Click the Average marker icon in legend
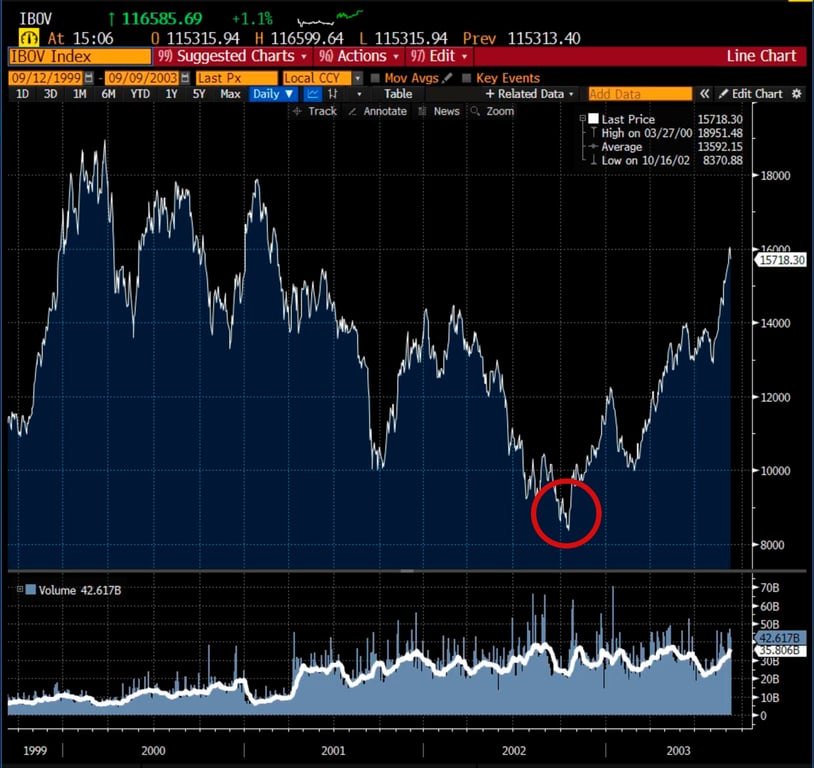 pyautogui.click(x=594, y=146)
